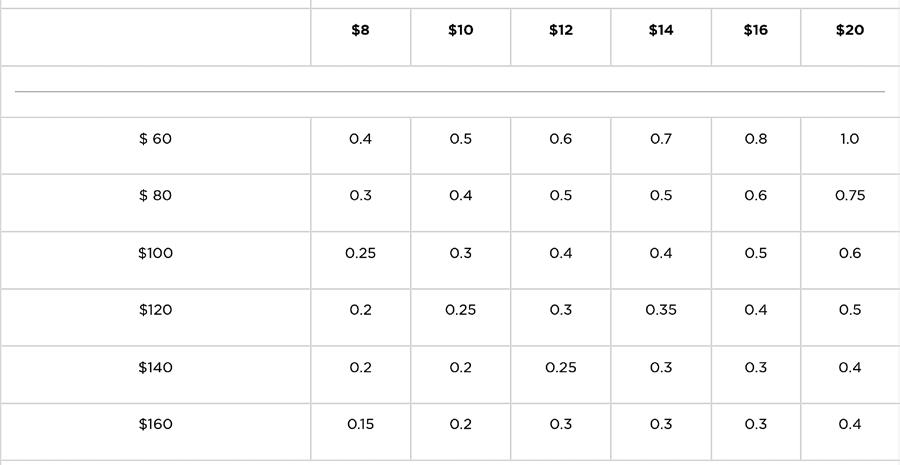900x465 pixels.
Task: Click the $12 column header
Action: click(x=561, y=30)
